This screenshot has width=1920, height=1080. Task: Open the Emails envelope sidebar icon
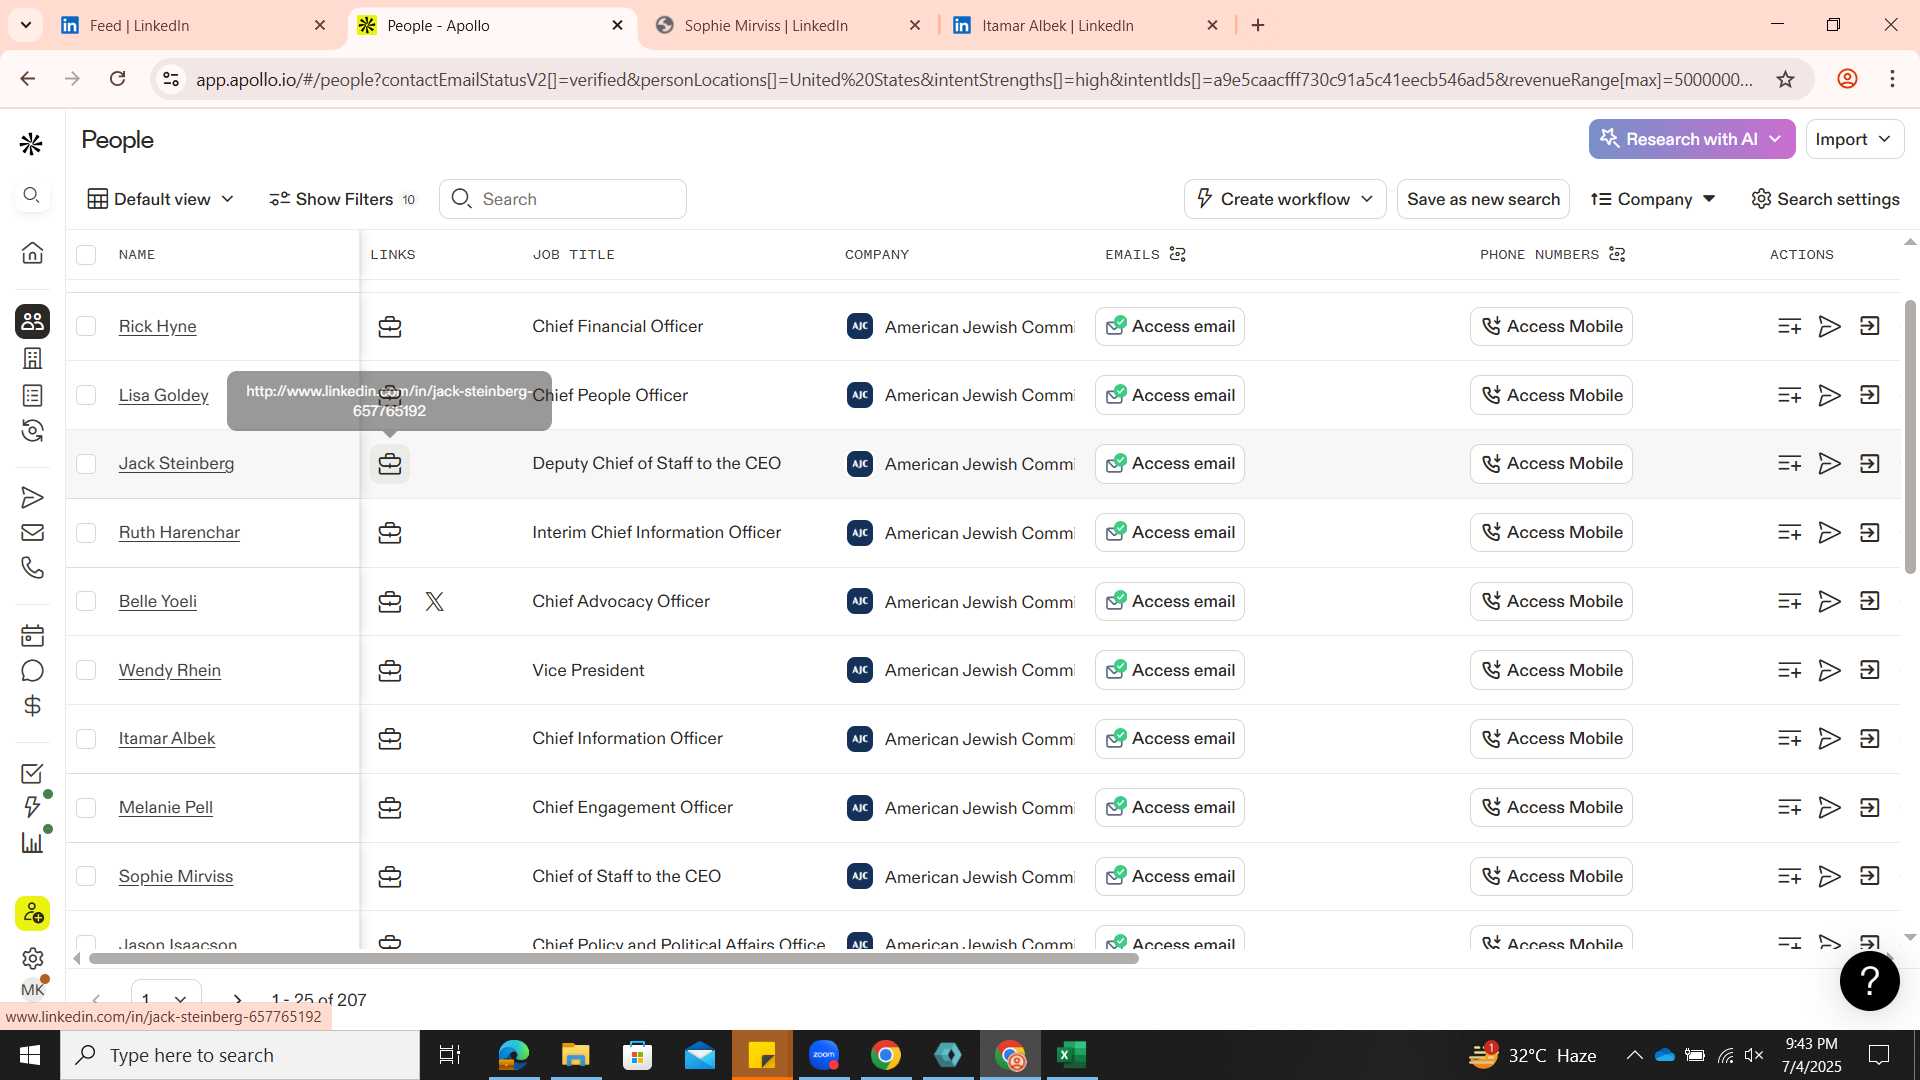(x=32, y=532)
